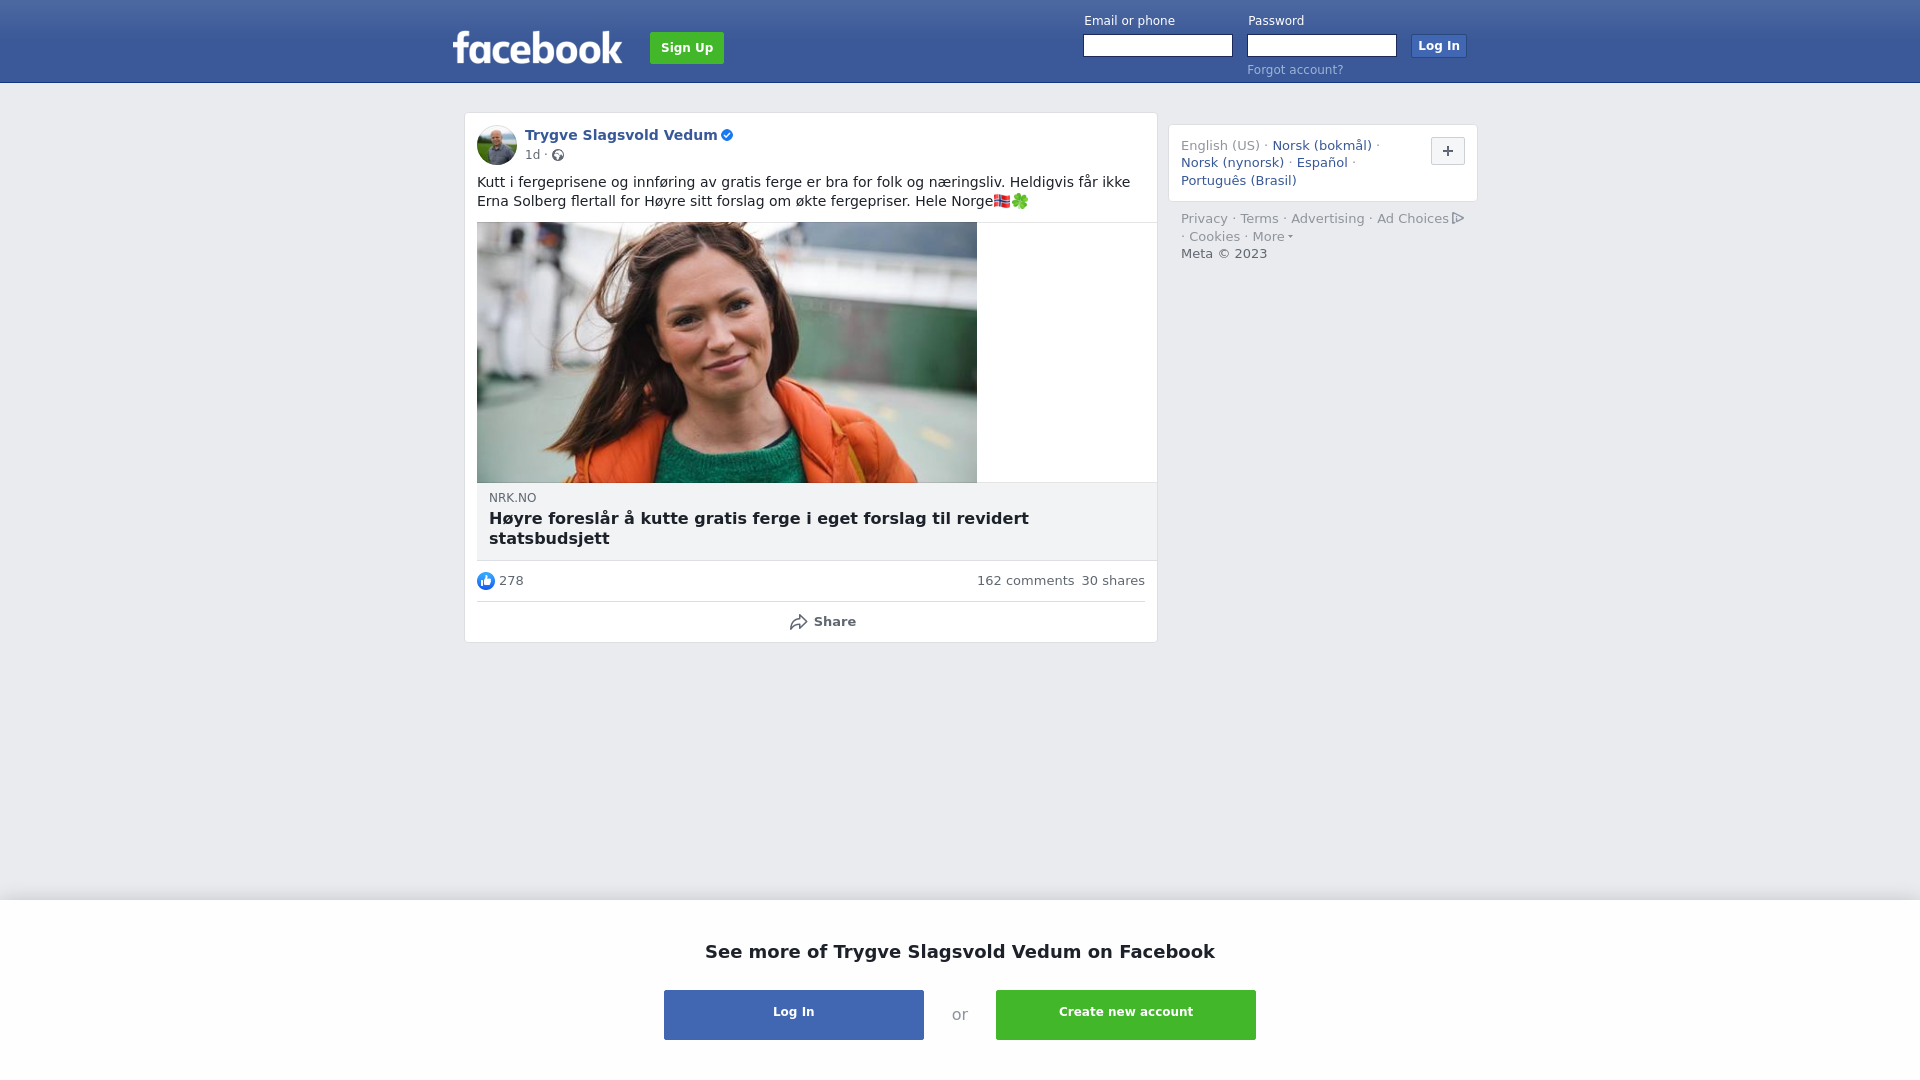
Task: Open the 162 comments link
Action: 1025,581
